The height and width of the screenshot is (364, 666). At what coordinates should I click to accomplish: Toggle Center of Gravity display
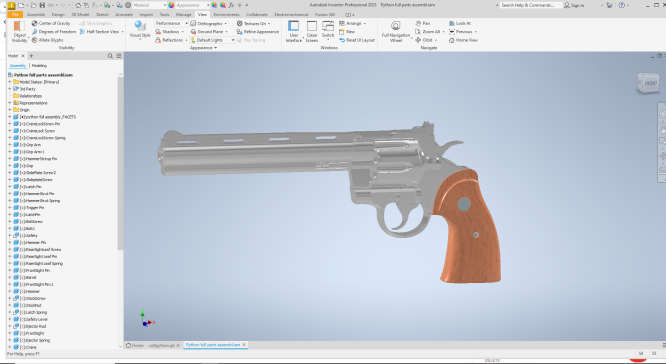tap(51, 23)
